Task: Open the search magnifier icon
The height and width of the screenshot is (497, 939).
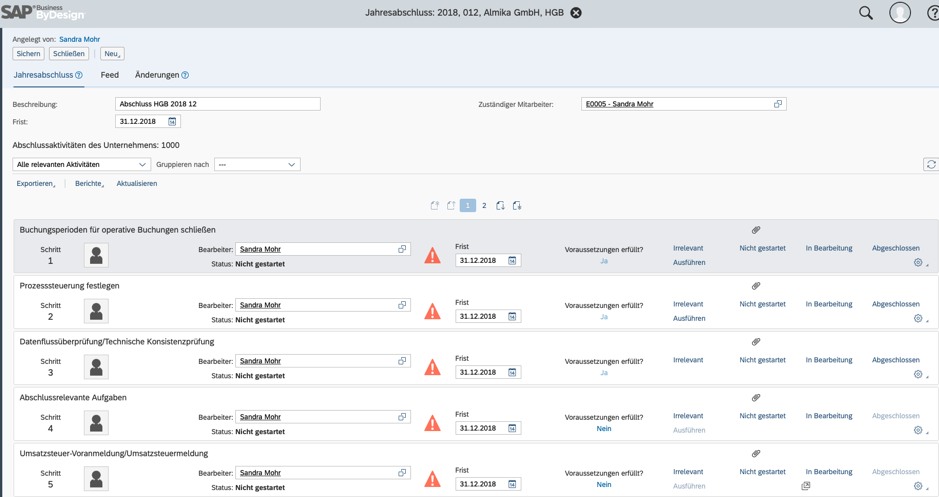Action: (x=866, y=13)
